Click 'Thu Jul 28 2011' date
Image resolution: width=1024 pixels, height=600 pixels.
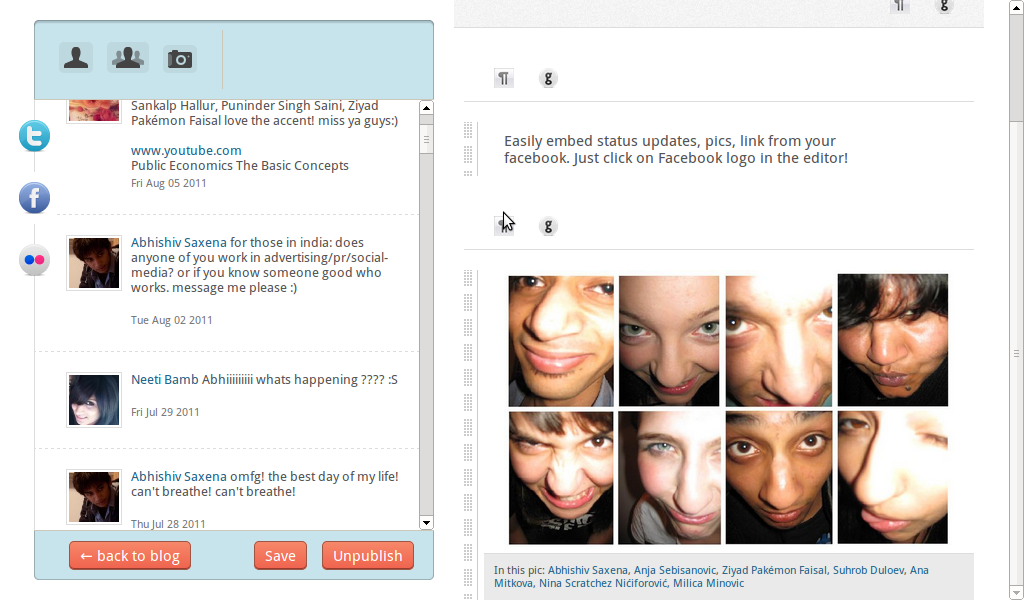tap(168, 524)
